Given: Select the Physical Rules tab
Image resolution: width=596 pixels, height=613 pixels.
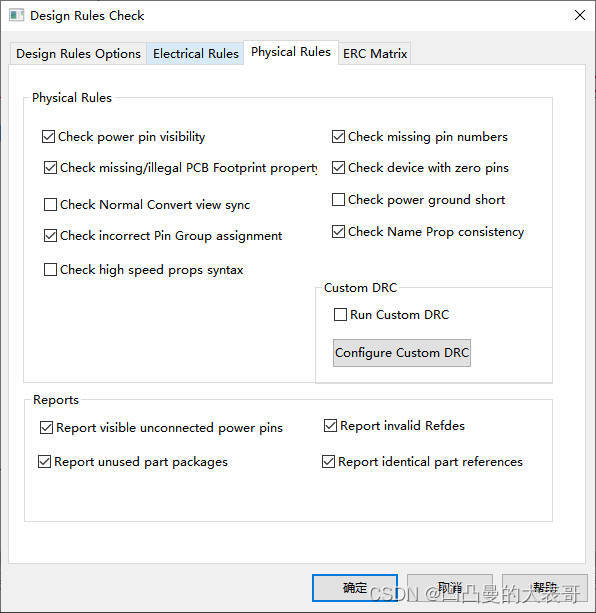Looking at the screenshot, I should (291, 52).
